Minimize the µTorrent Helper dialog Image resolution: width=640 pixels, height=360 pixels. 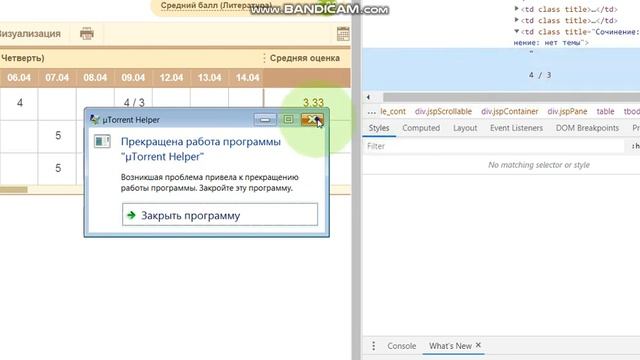click(x=265, y=120)
